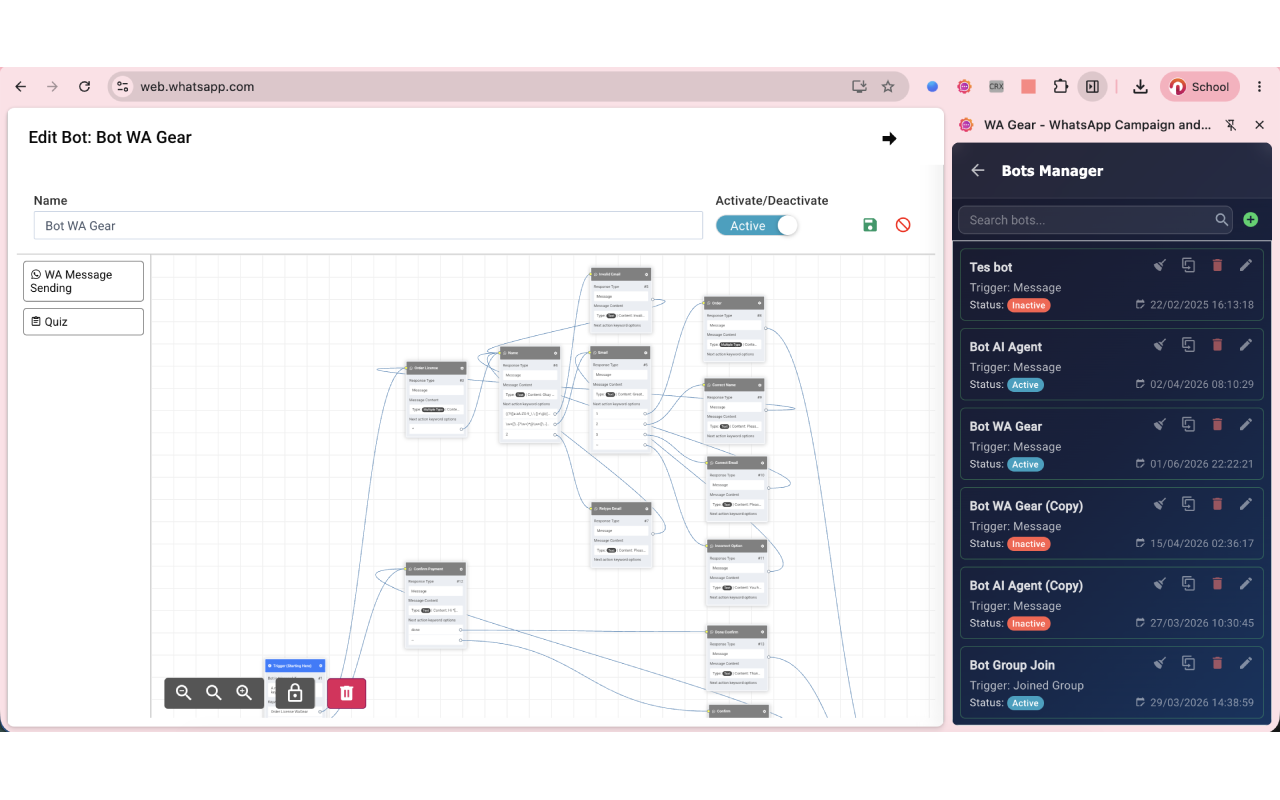This screenshot has height=800, width=1280.
Task: Click the Bot Group Join title
Action: 1012,665
